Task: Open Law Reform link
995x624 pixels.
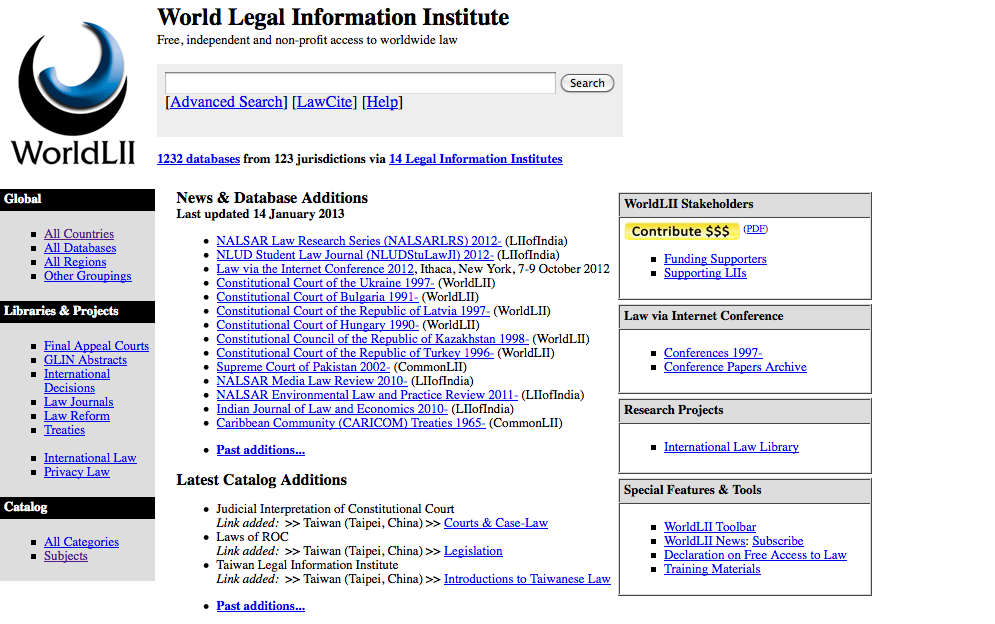Action: (x=77, y=415)
